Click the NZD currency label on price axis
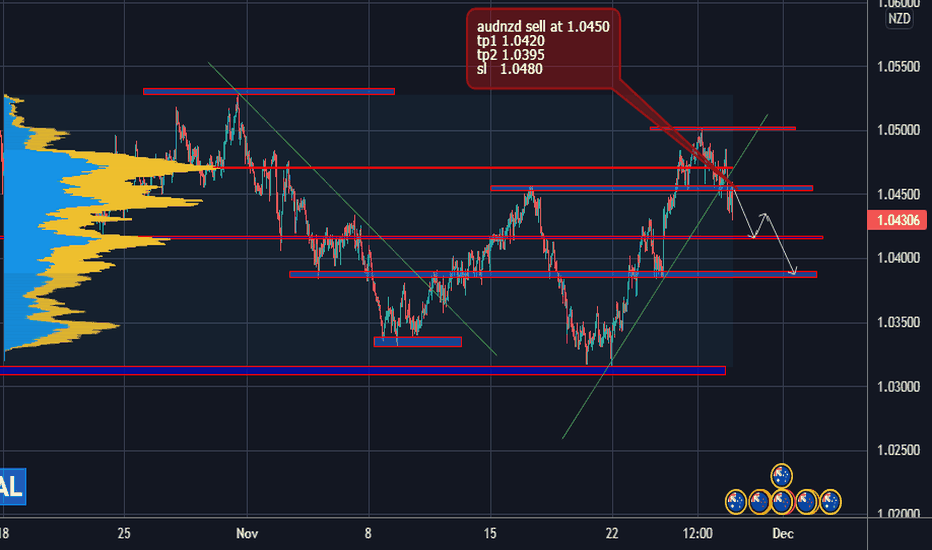The image size is (932, 550). [899, 18]
